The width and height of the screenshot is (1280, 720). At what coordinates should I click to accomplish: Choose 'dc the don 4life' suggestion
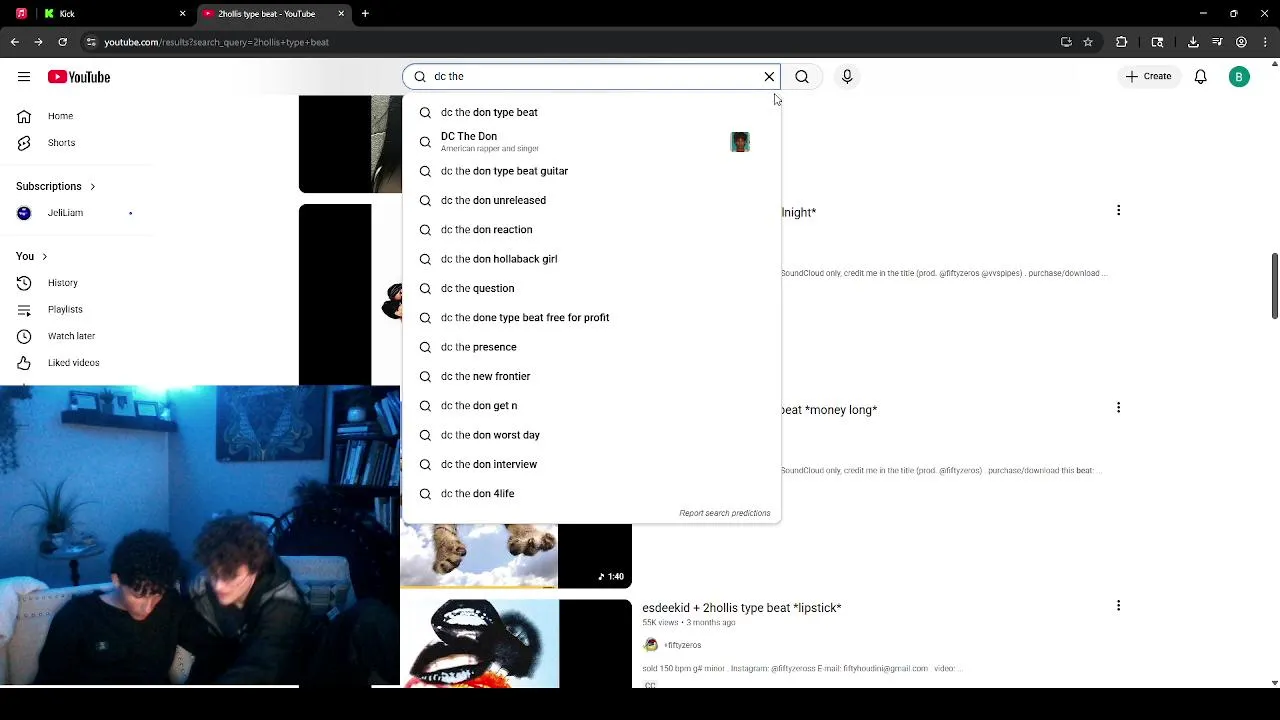coord(591,494)
